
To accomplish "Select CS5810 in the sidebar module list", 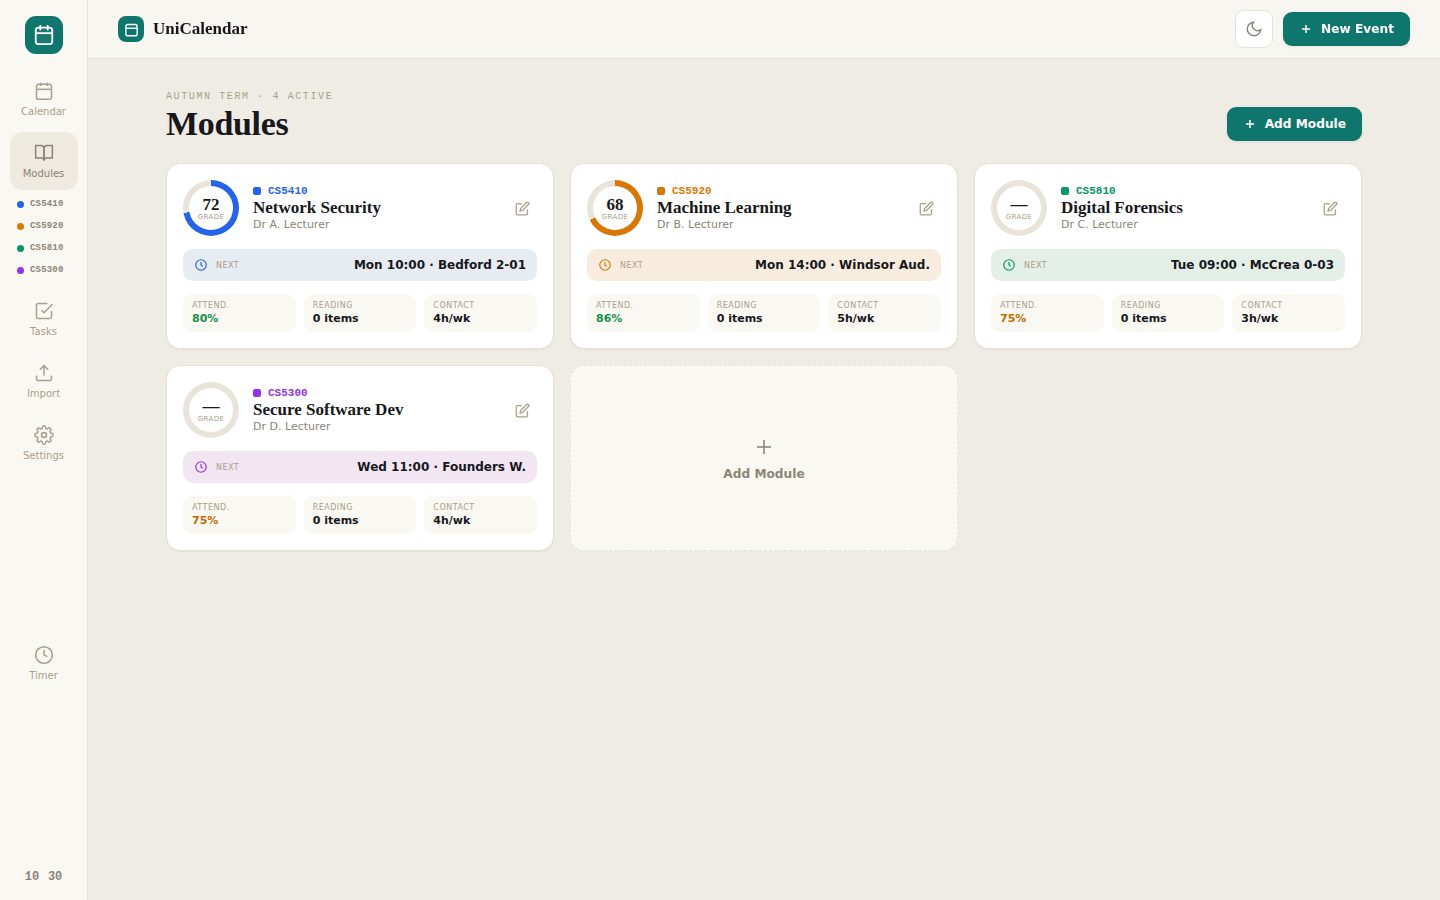I will pos(41,248).
